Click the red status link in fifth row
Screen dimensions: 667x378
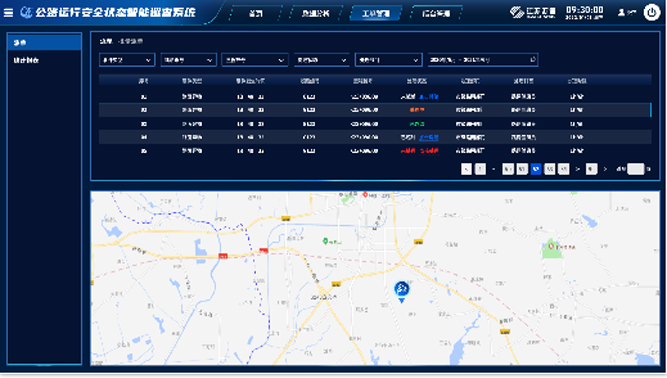pyautogui.click(x=429, y=151)
